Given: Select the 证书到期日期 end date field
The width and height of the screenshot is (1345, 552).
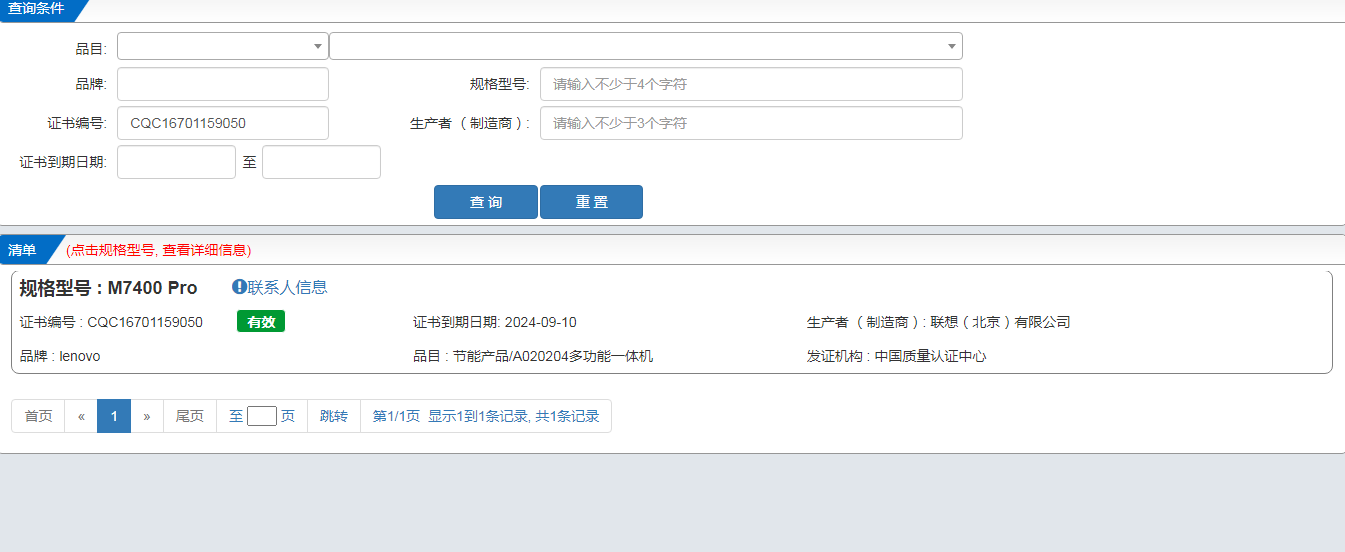Looking at the screenshot, I should [x=321, y=162].
